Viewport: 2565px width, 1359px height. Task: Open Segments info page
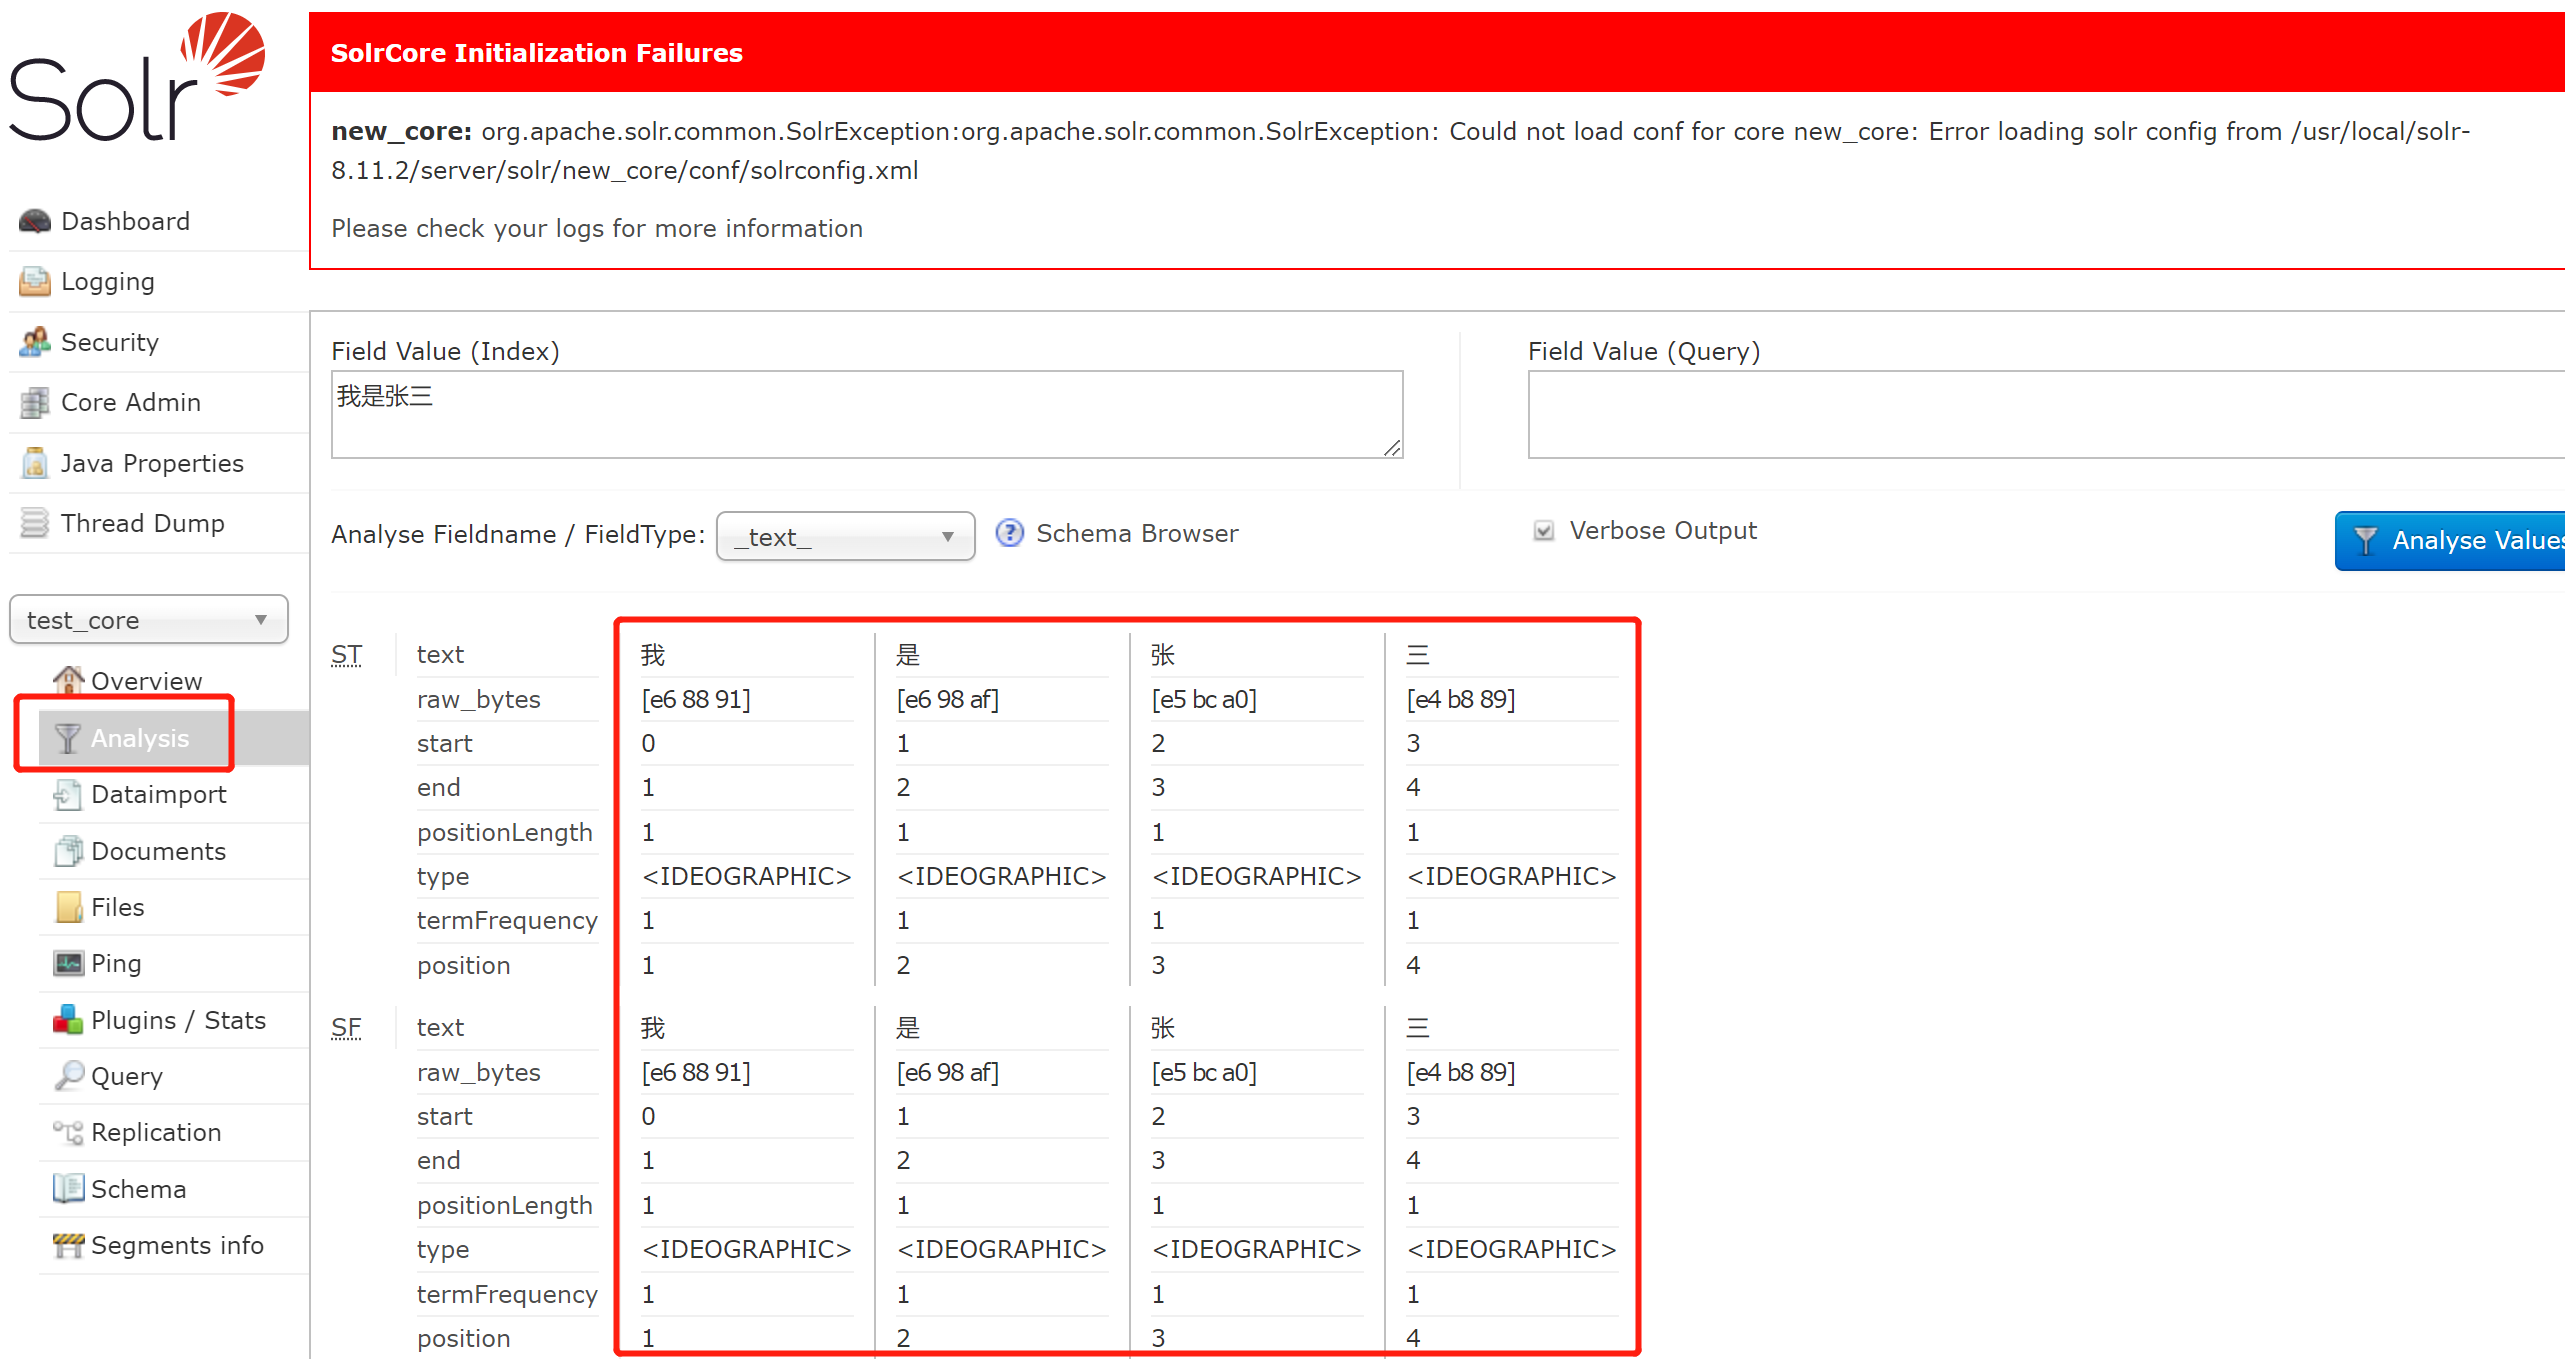click(177, 1245)
